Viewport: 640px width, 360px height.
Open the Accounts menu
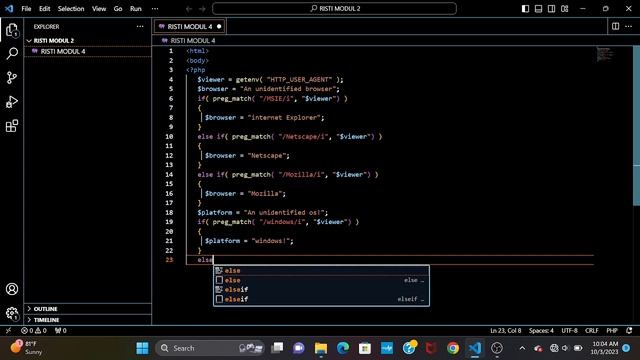(x=12, y=289)
